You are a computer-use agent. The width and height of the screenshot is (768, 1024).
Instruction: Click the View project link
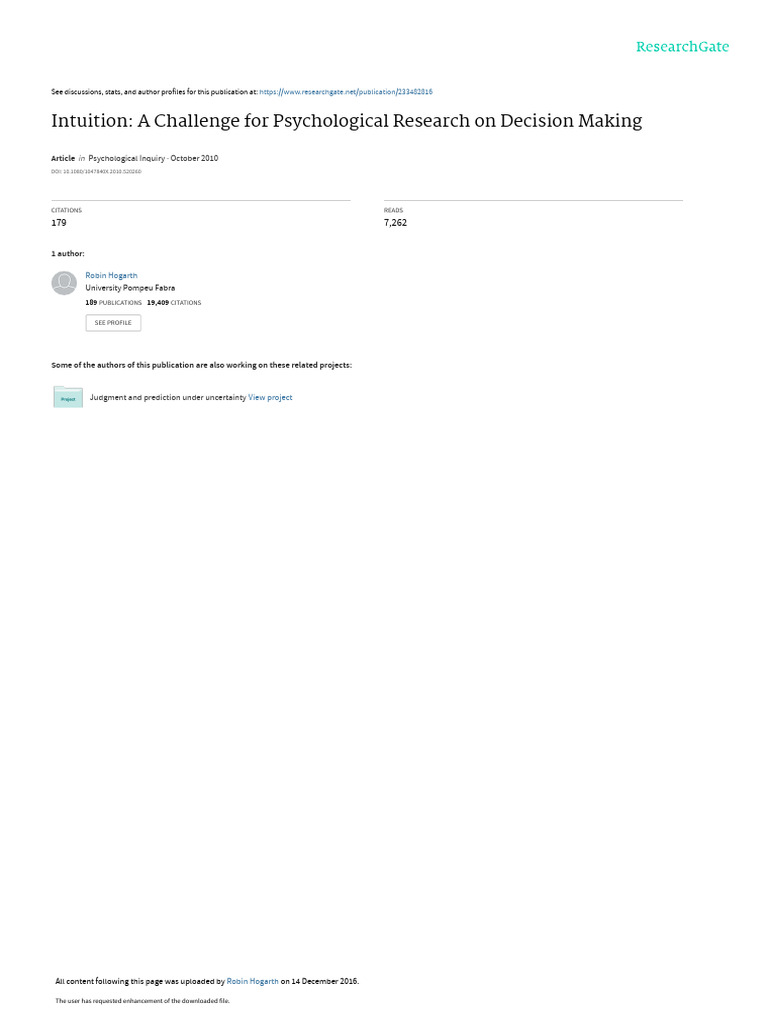tap(270, 397)
